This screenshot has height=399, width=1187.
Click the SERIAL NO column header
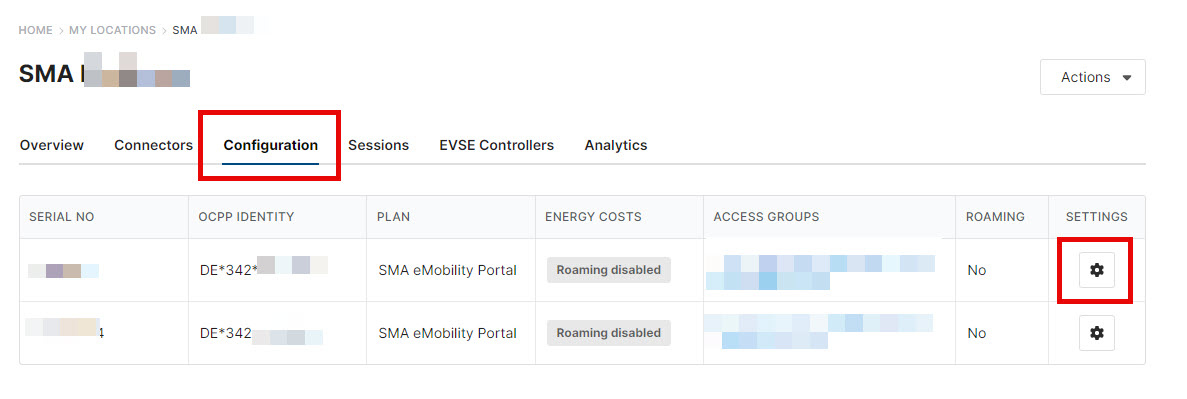(x=61, y=217)
